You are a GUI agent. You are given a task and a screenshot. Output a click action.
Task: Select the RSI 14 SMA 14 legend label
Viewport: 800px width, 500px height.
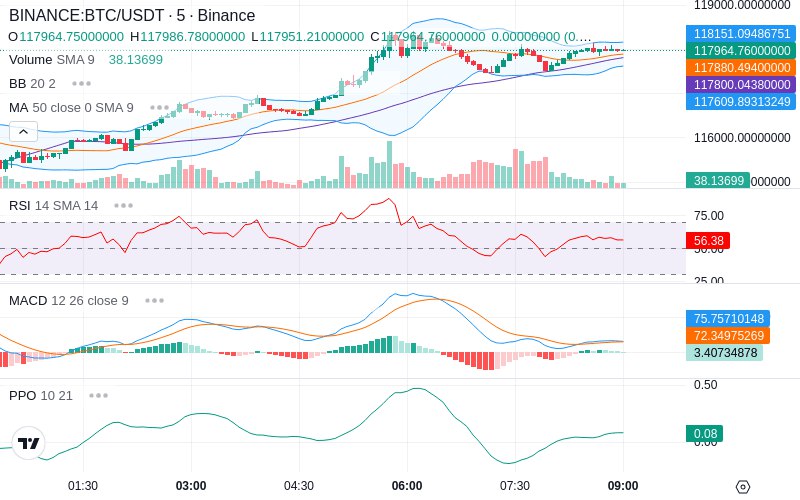pyautogui.click(x=54, y=206)
